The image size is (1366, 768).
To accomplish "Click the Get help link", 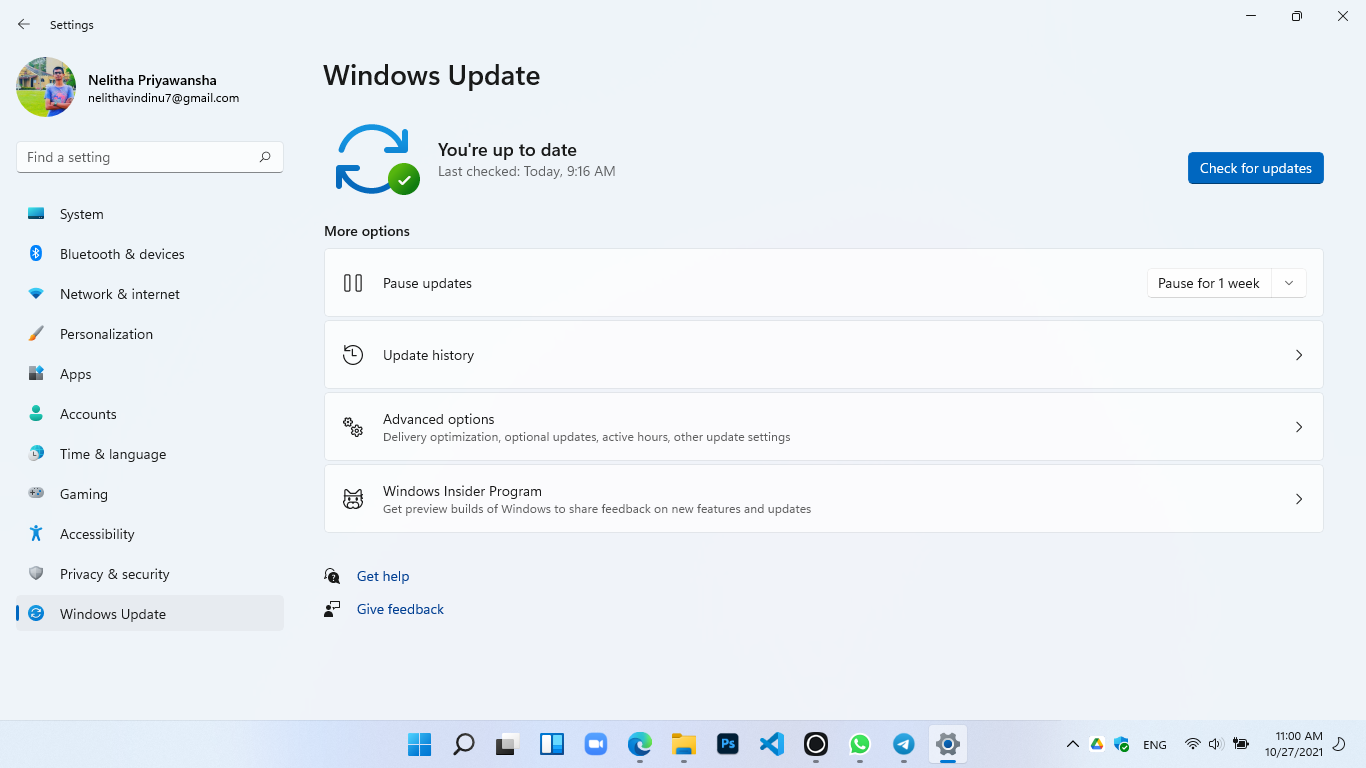I will click(x=383, y=576).
